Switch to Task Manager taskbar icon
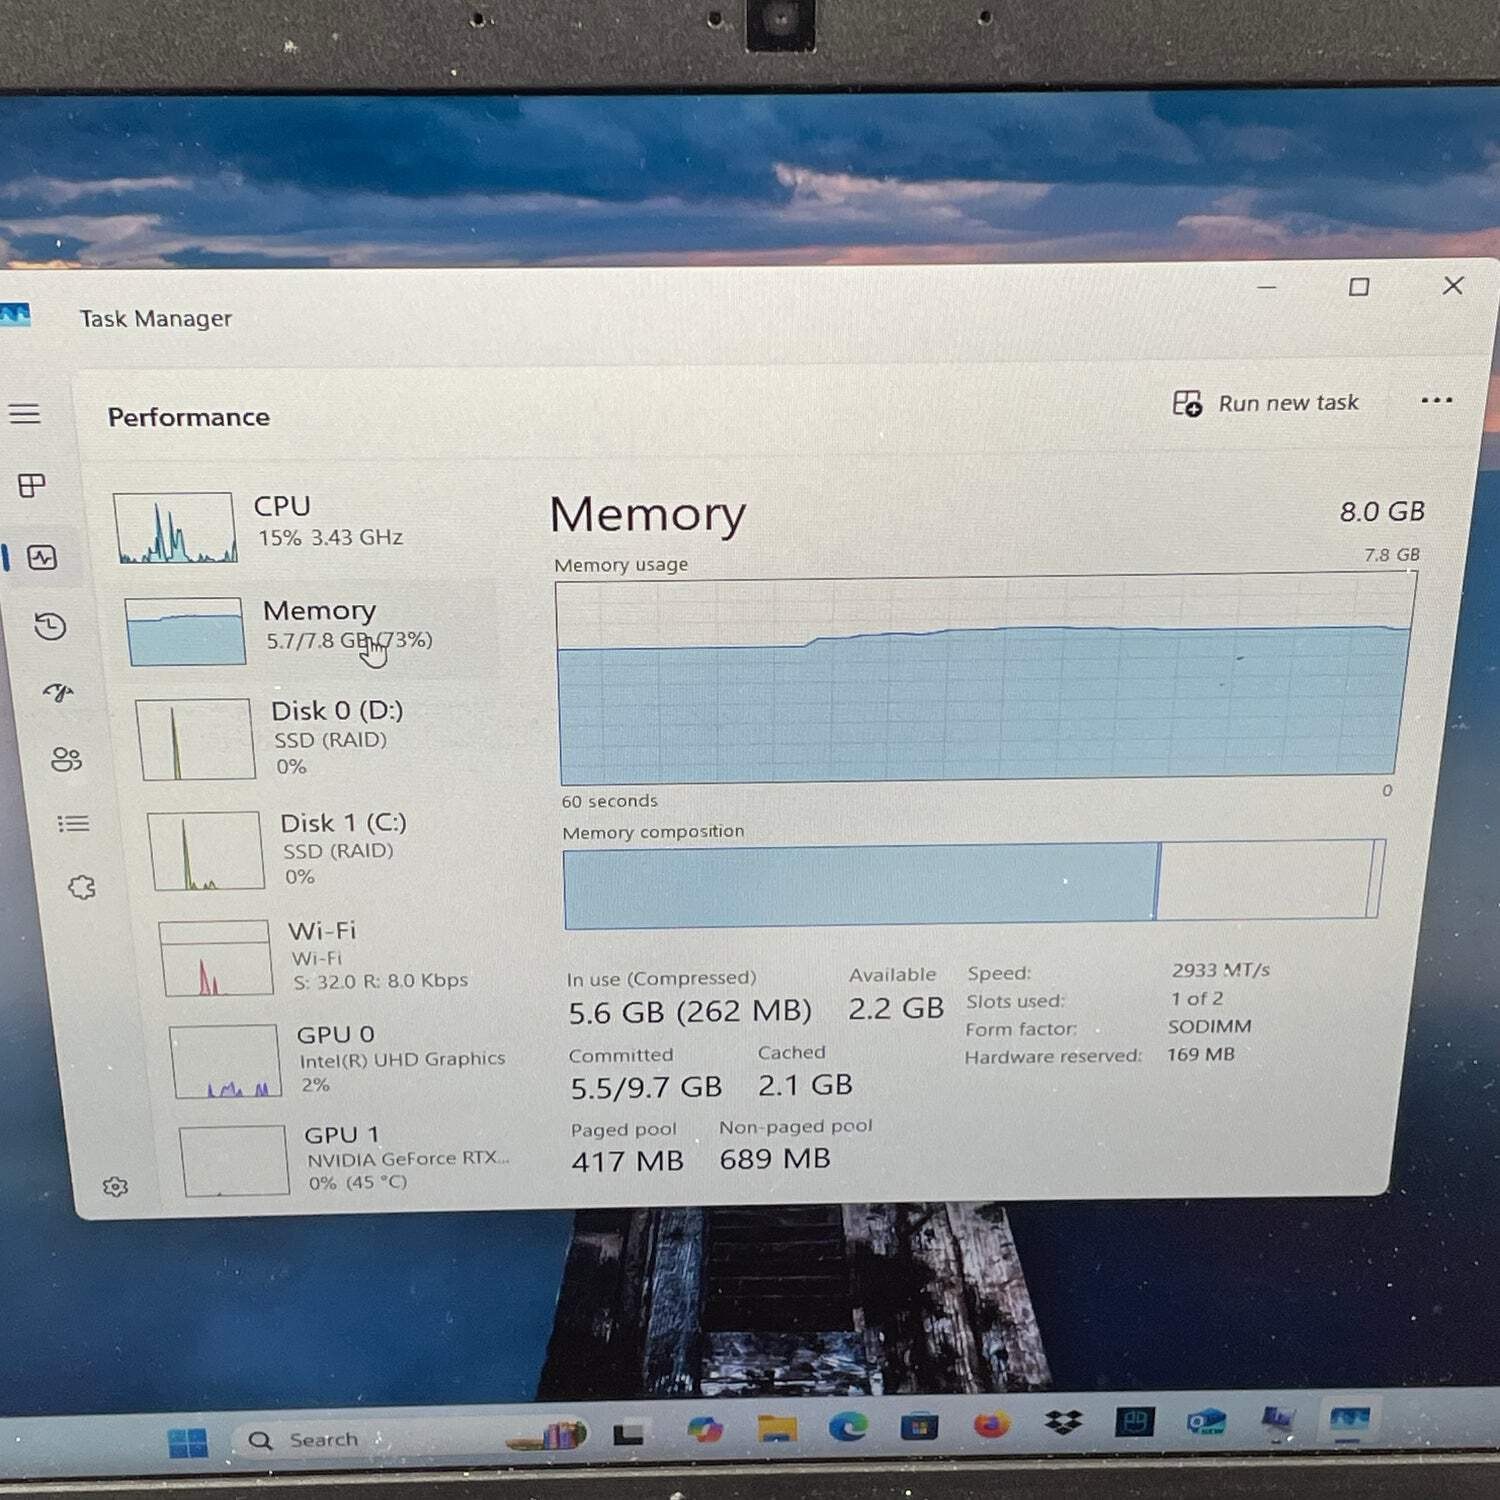 (x=1348, y=1419)
